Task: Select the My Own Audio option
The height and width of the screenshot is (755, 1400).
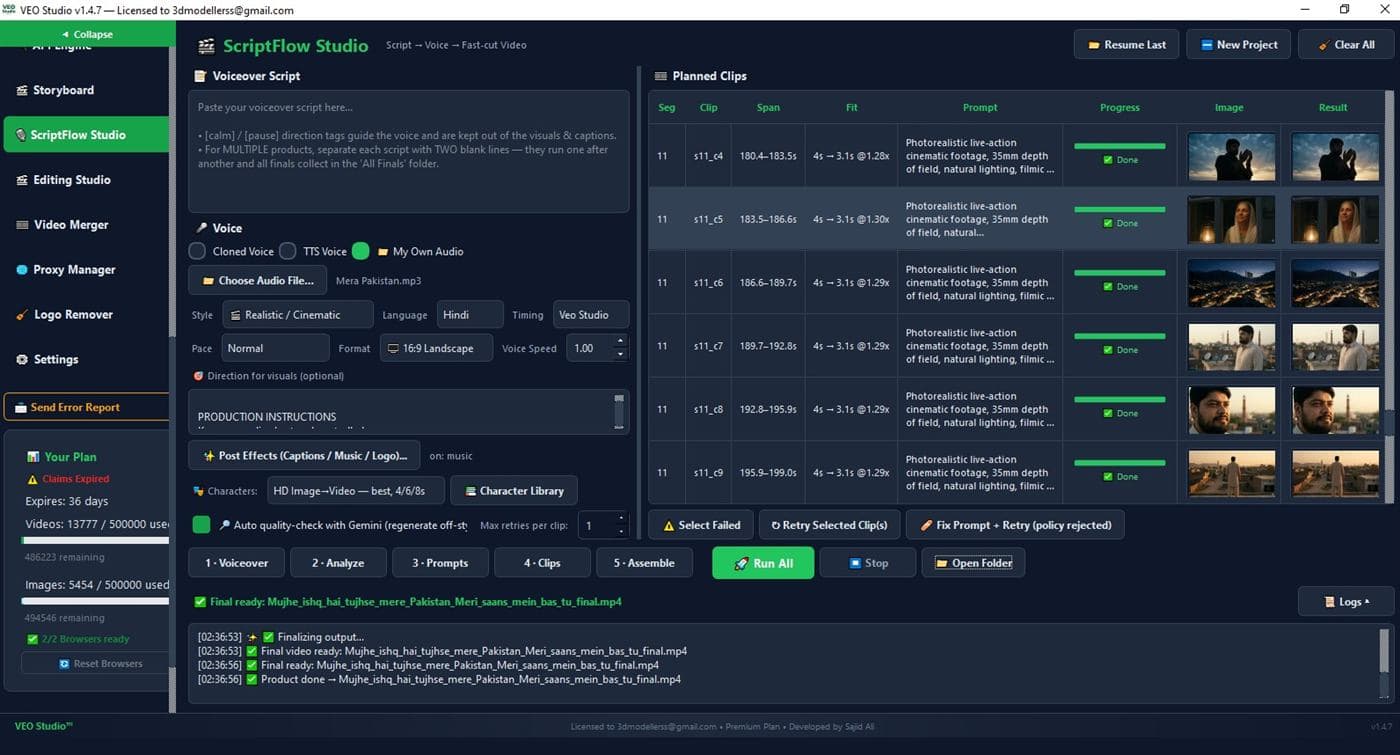Action: pos(361,251)
